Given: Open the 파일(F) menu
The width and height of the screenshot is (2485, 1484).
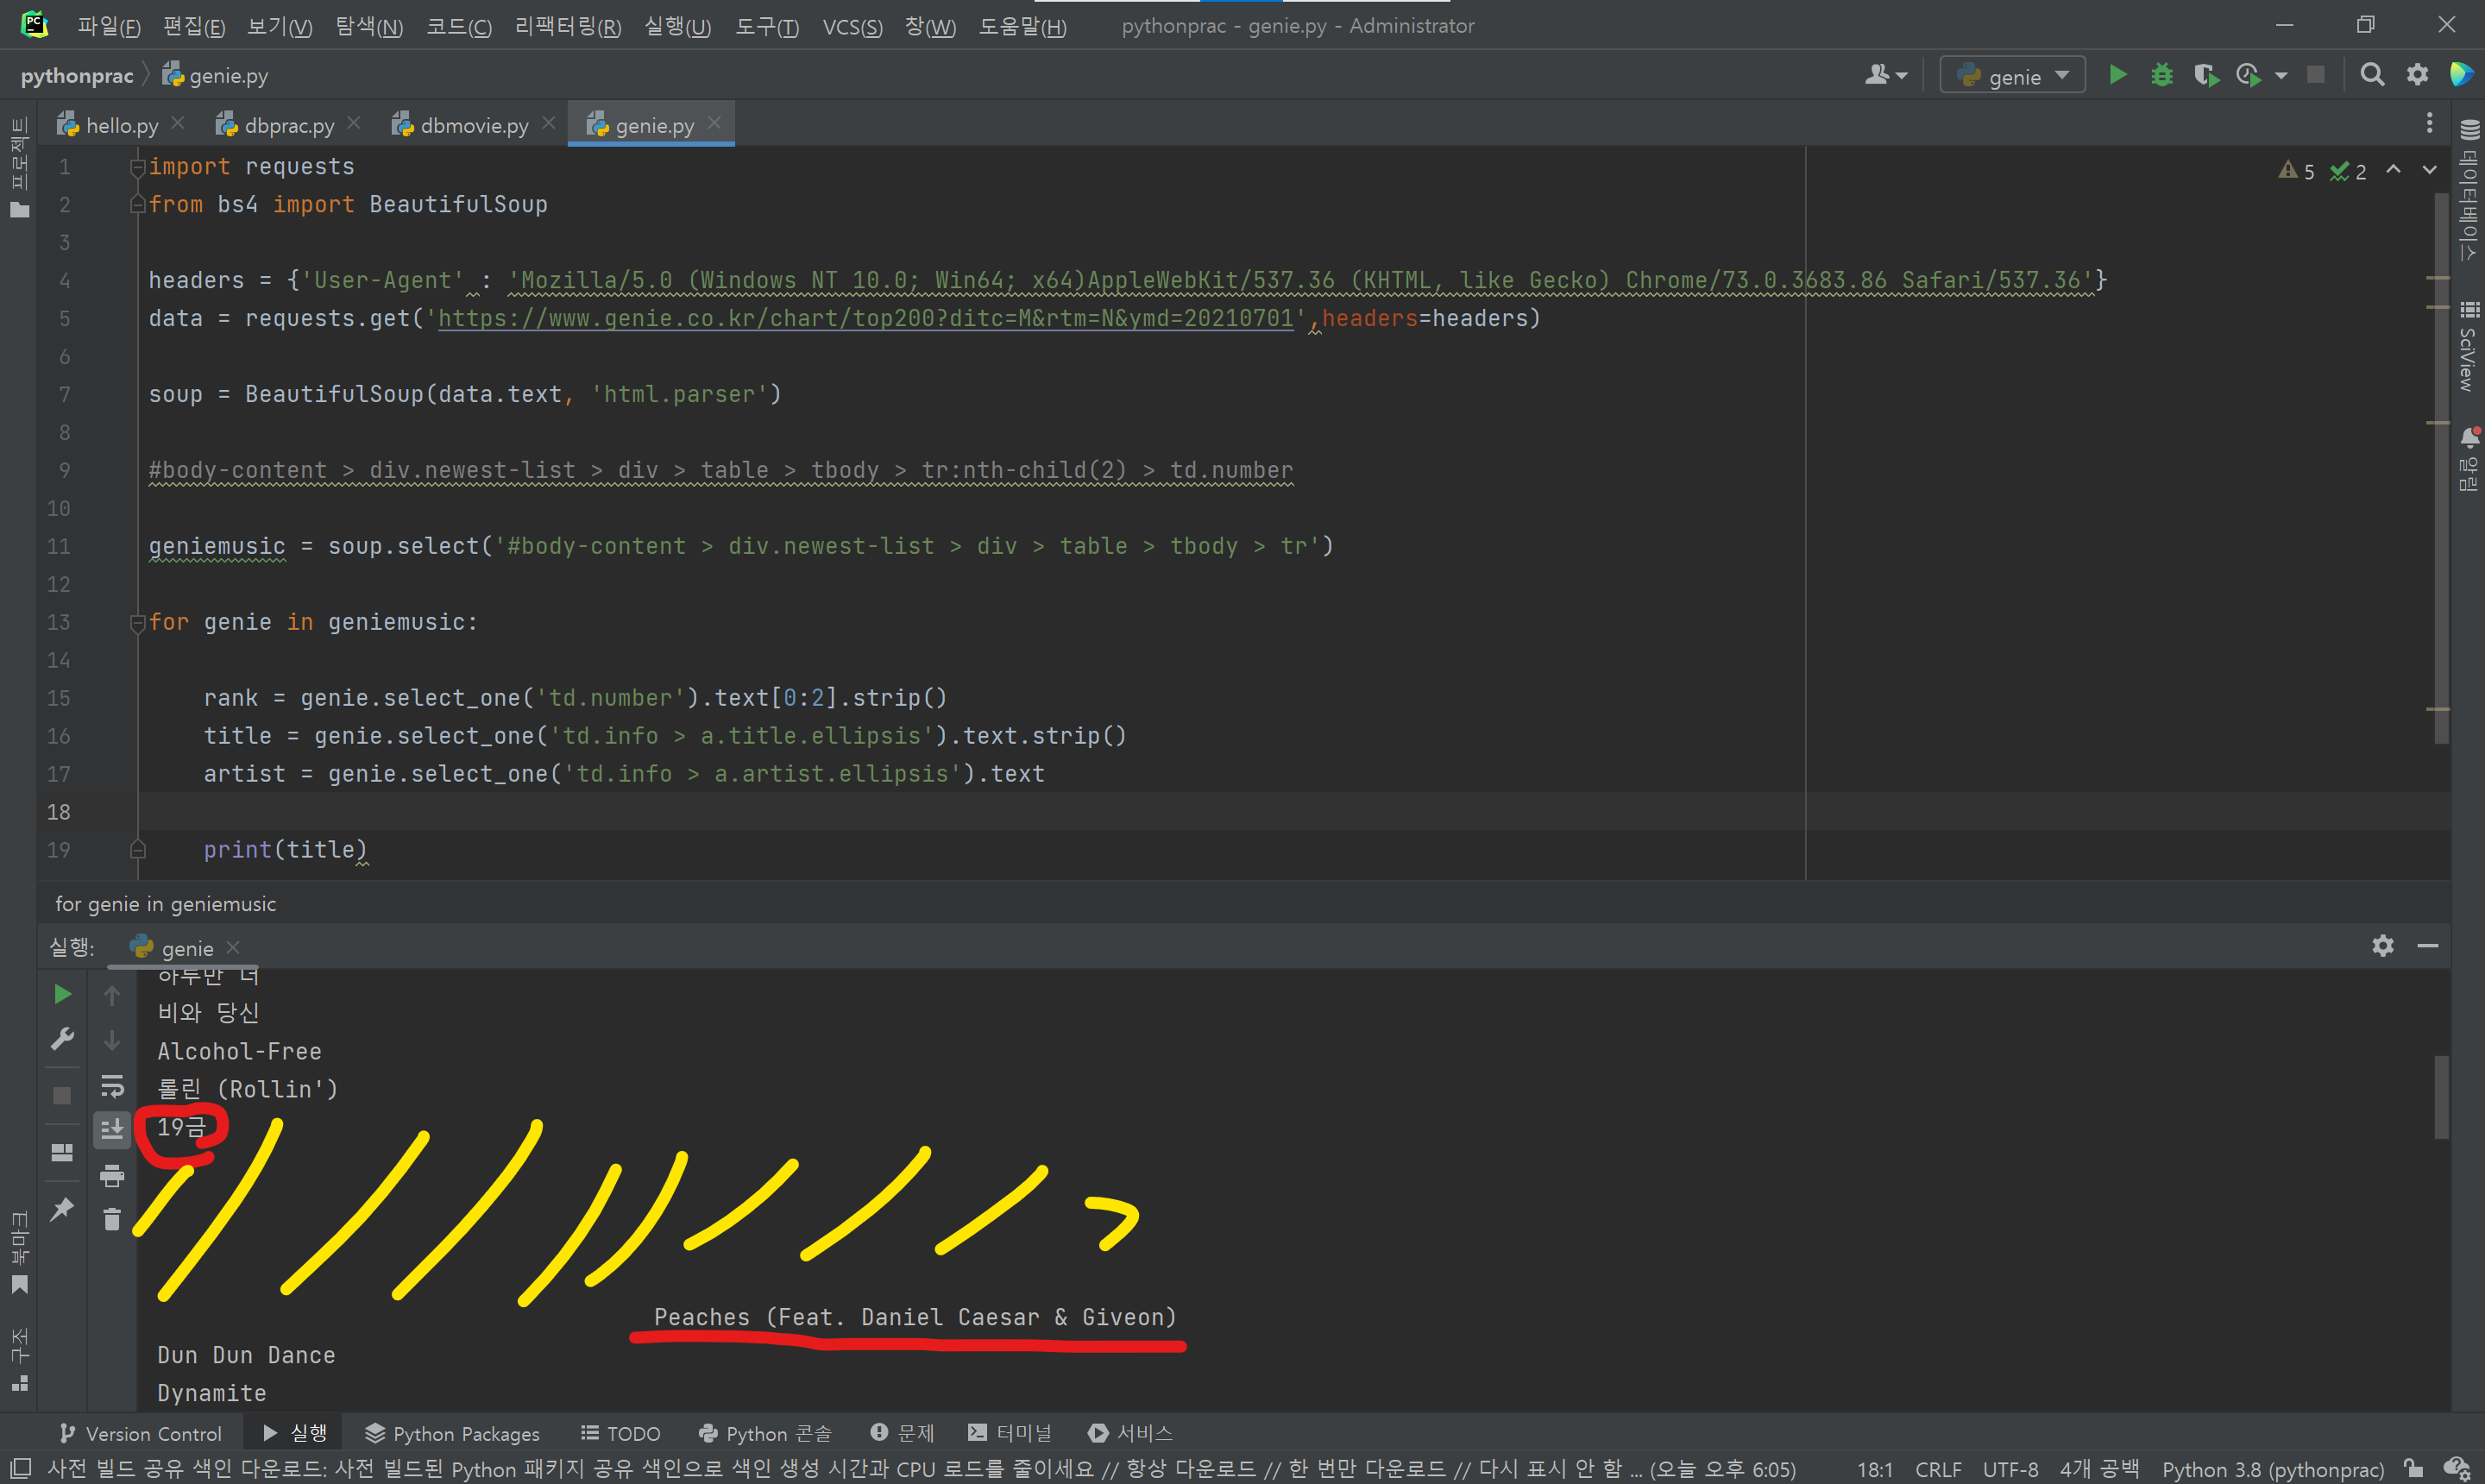Looking at the screenshot, I should tap(109, 26).
